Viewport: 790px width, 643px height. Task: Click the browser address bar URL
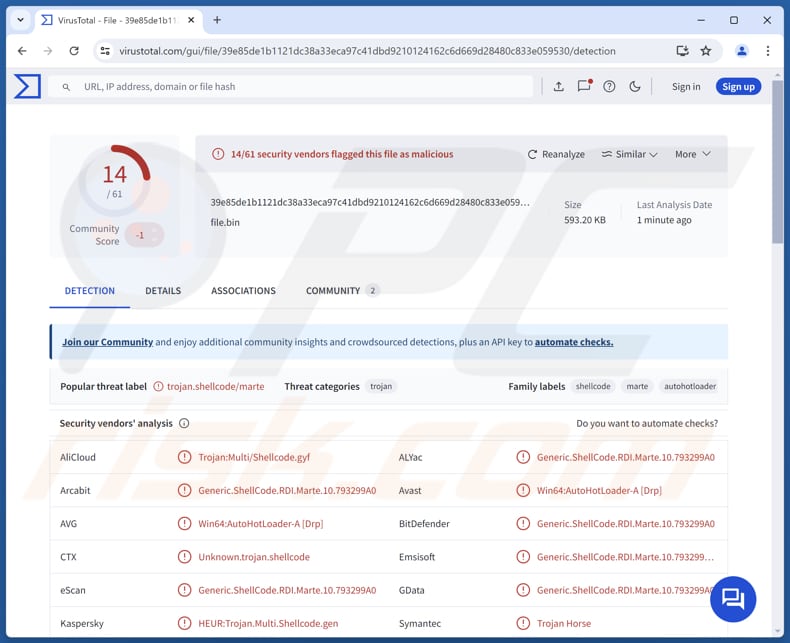pyautogui.click(x=367, y=51)
